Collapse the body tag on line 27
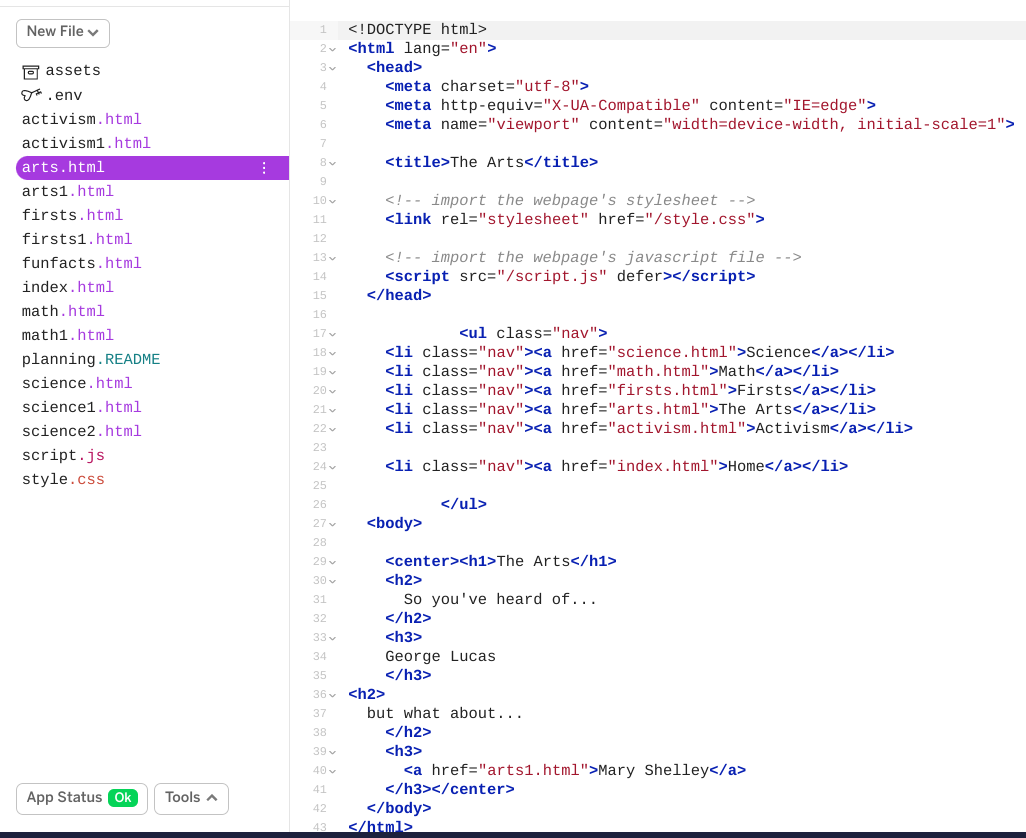The image size is (1026, 838). pyautogui.click(x=333, y=524)
